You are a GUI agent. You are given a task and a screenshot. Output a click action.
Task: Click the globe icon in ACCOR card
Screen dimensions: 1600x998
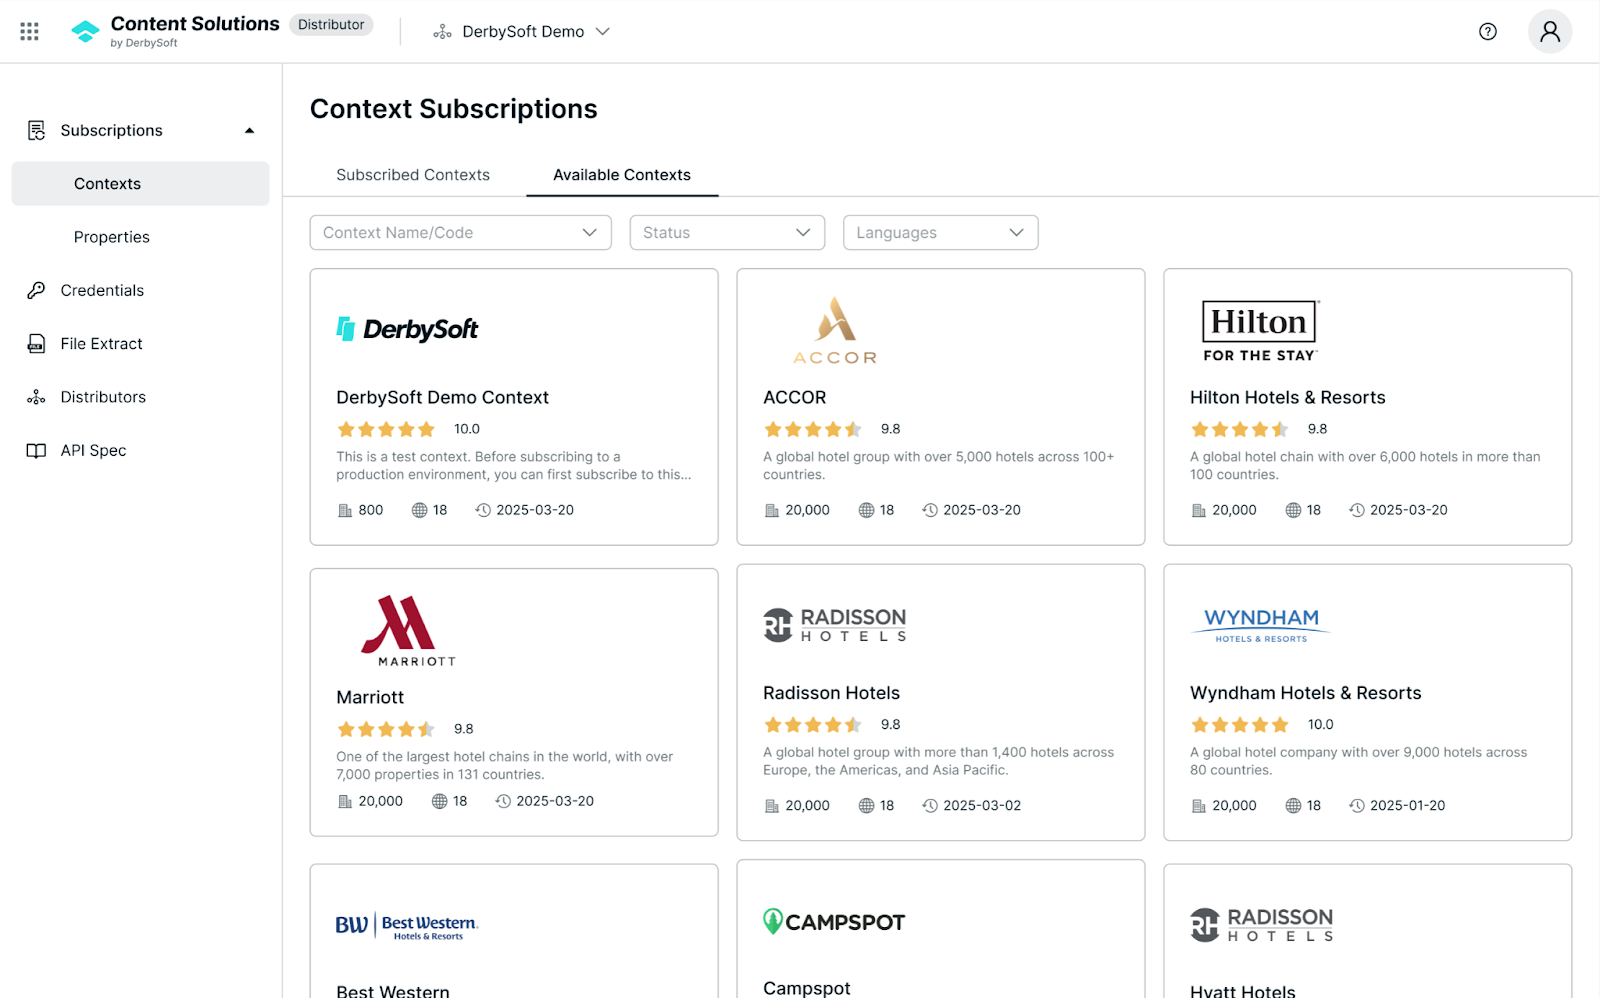click(867, 511)
